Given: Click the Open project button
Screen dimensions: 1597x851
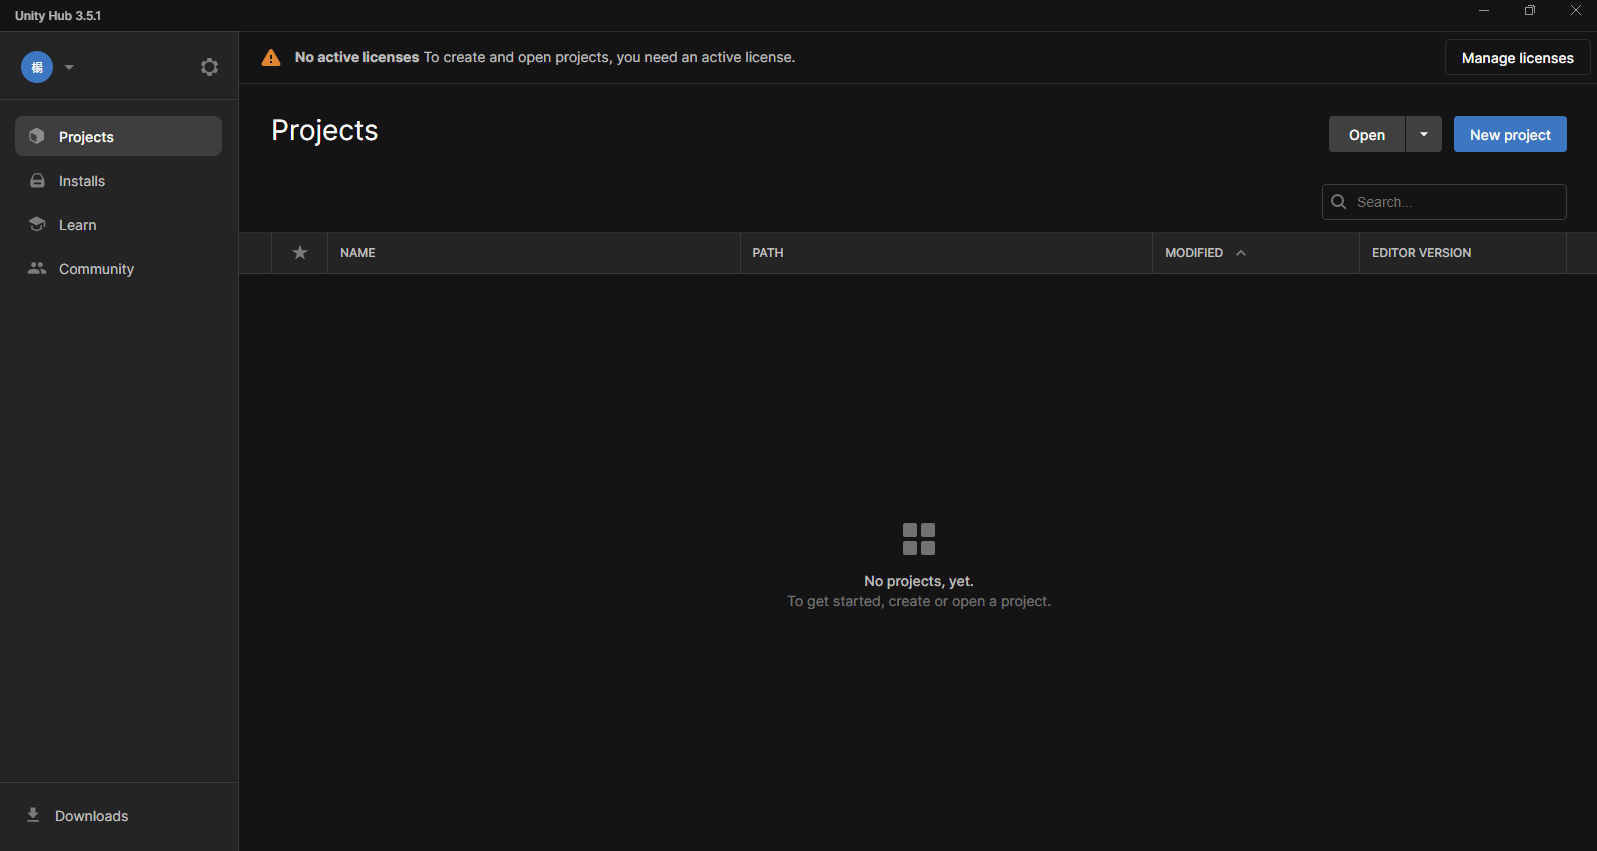Looking at the screenshot, I should tap(1366, 134).
